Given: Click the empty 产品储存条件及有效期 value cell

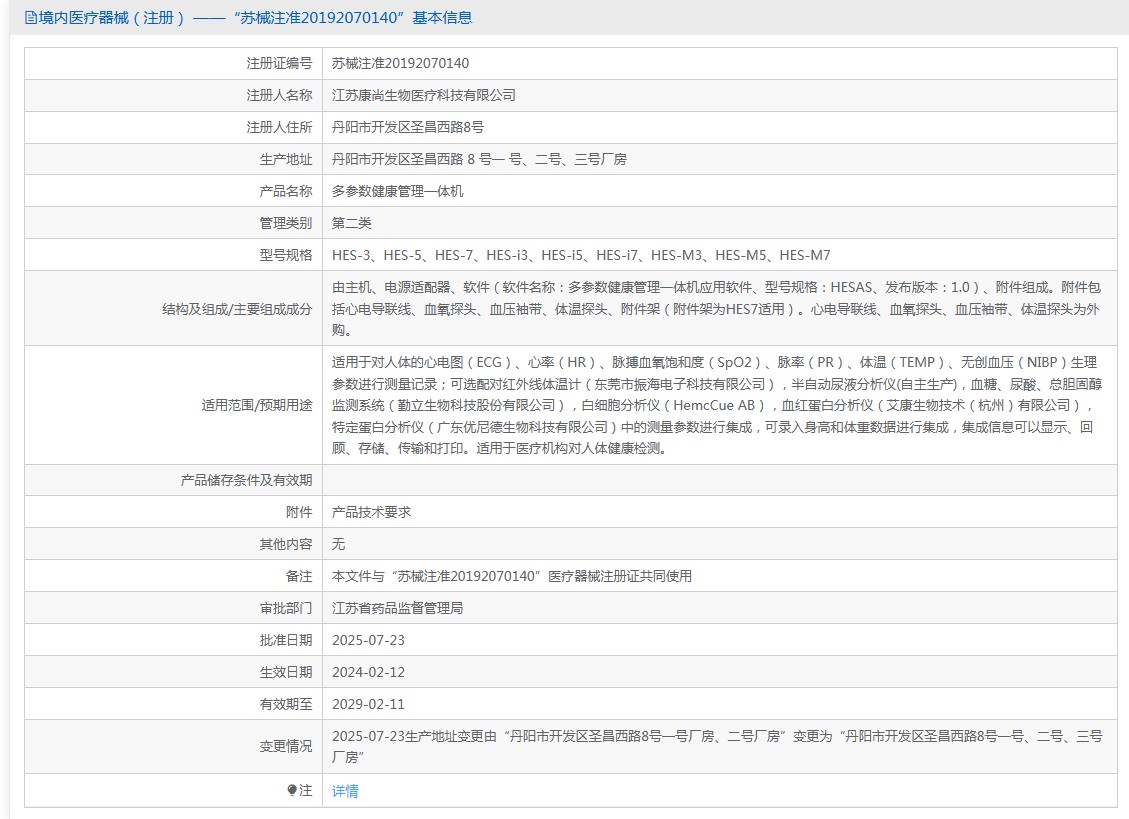Looking at the screenshot, I should [719, 480].
